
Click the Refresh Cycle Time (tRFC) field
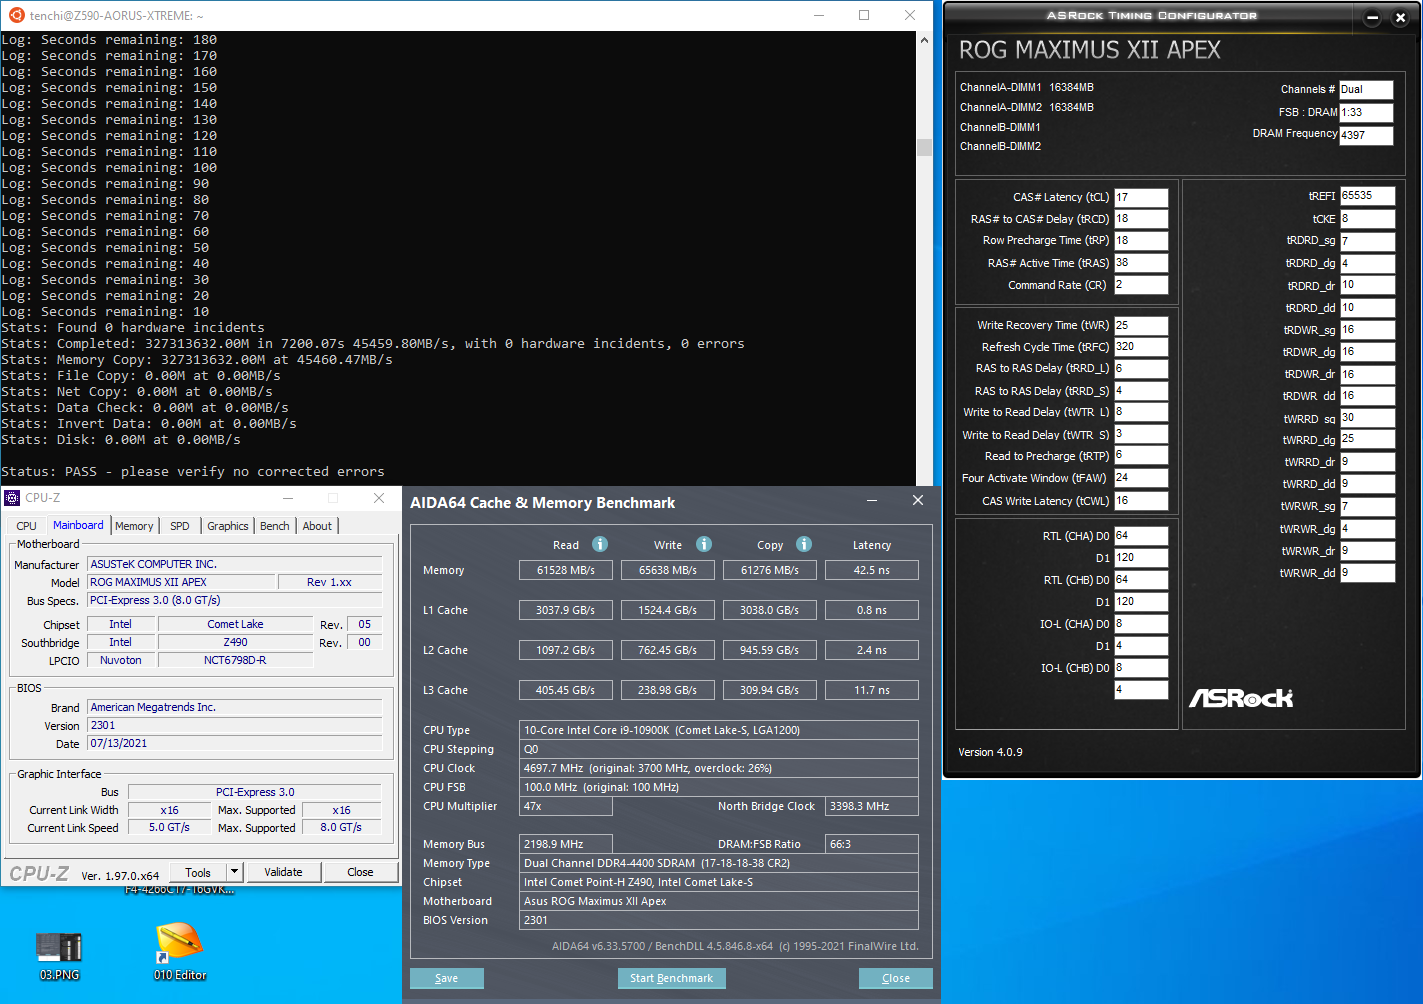(x=1141, y=347)
